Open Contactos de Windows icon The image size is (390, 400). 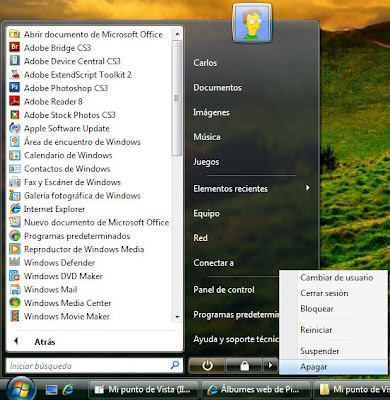pos(15,169)
